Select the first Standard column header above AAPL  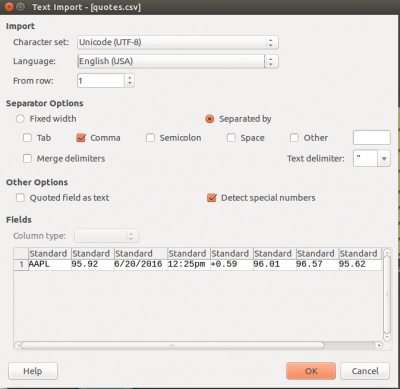coord(50,254)
